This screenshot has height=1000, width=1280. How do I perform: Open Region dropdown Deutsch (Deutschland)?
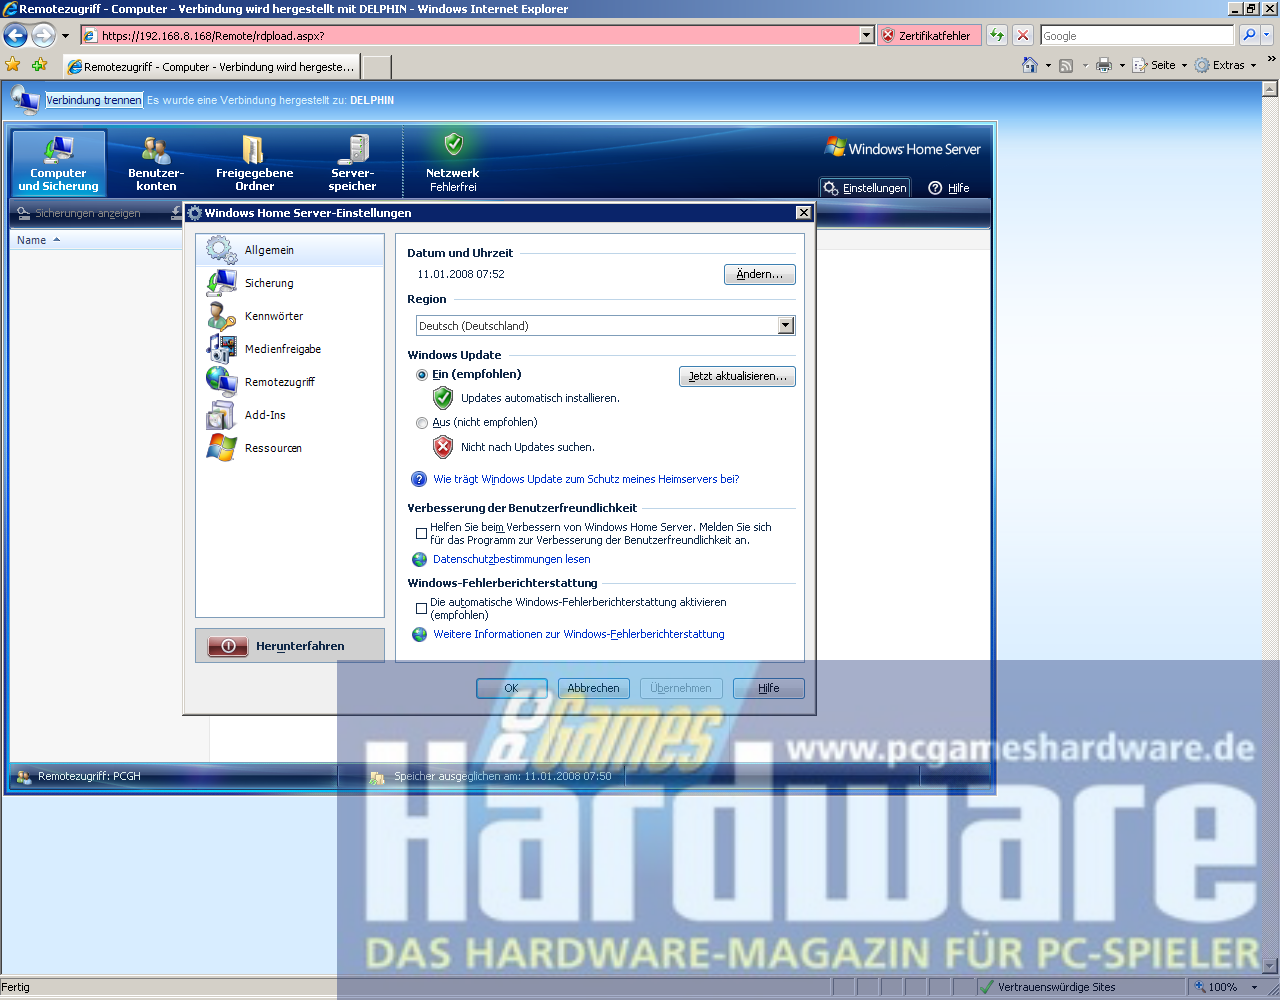tap(605, 326)
